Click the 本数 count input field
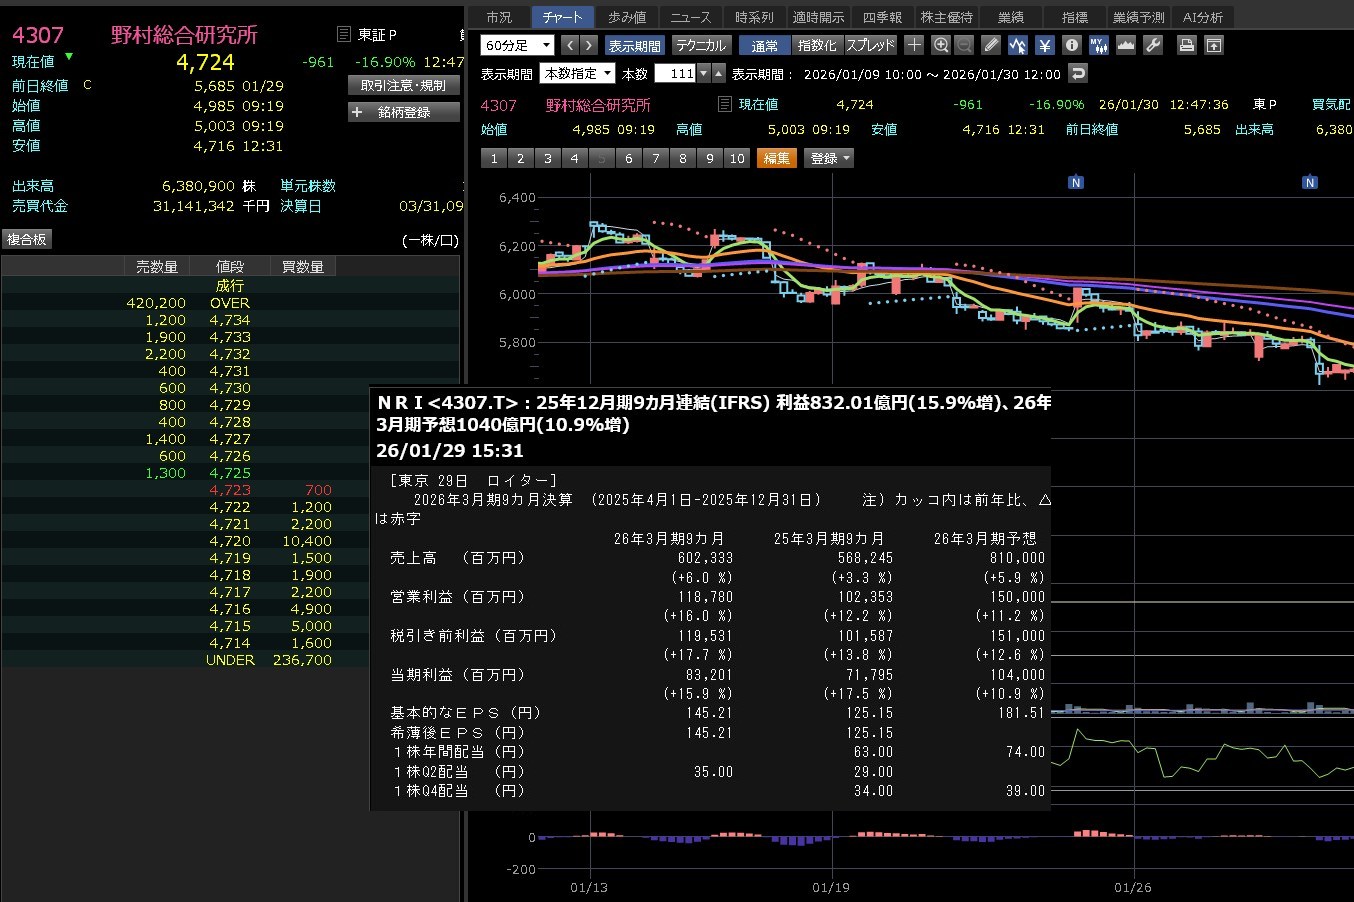The width and height of the screenshot is (1354, 902). click(676, 74)
